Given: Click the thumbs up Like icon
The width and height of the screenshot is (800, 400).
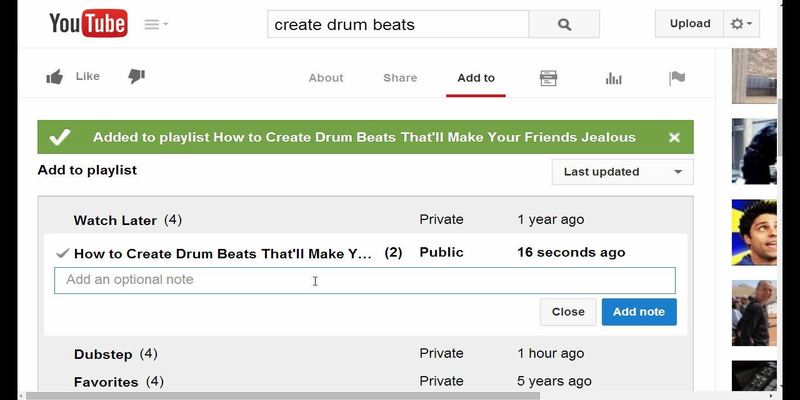Looking at the screenshot, I should click(55, 77).
